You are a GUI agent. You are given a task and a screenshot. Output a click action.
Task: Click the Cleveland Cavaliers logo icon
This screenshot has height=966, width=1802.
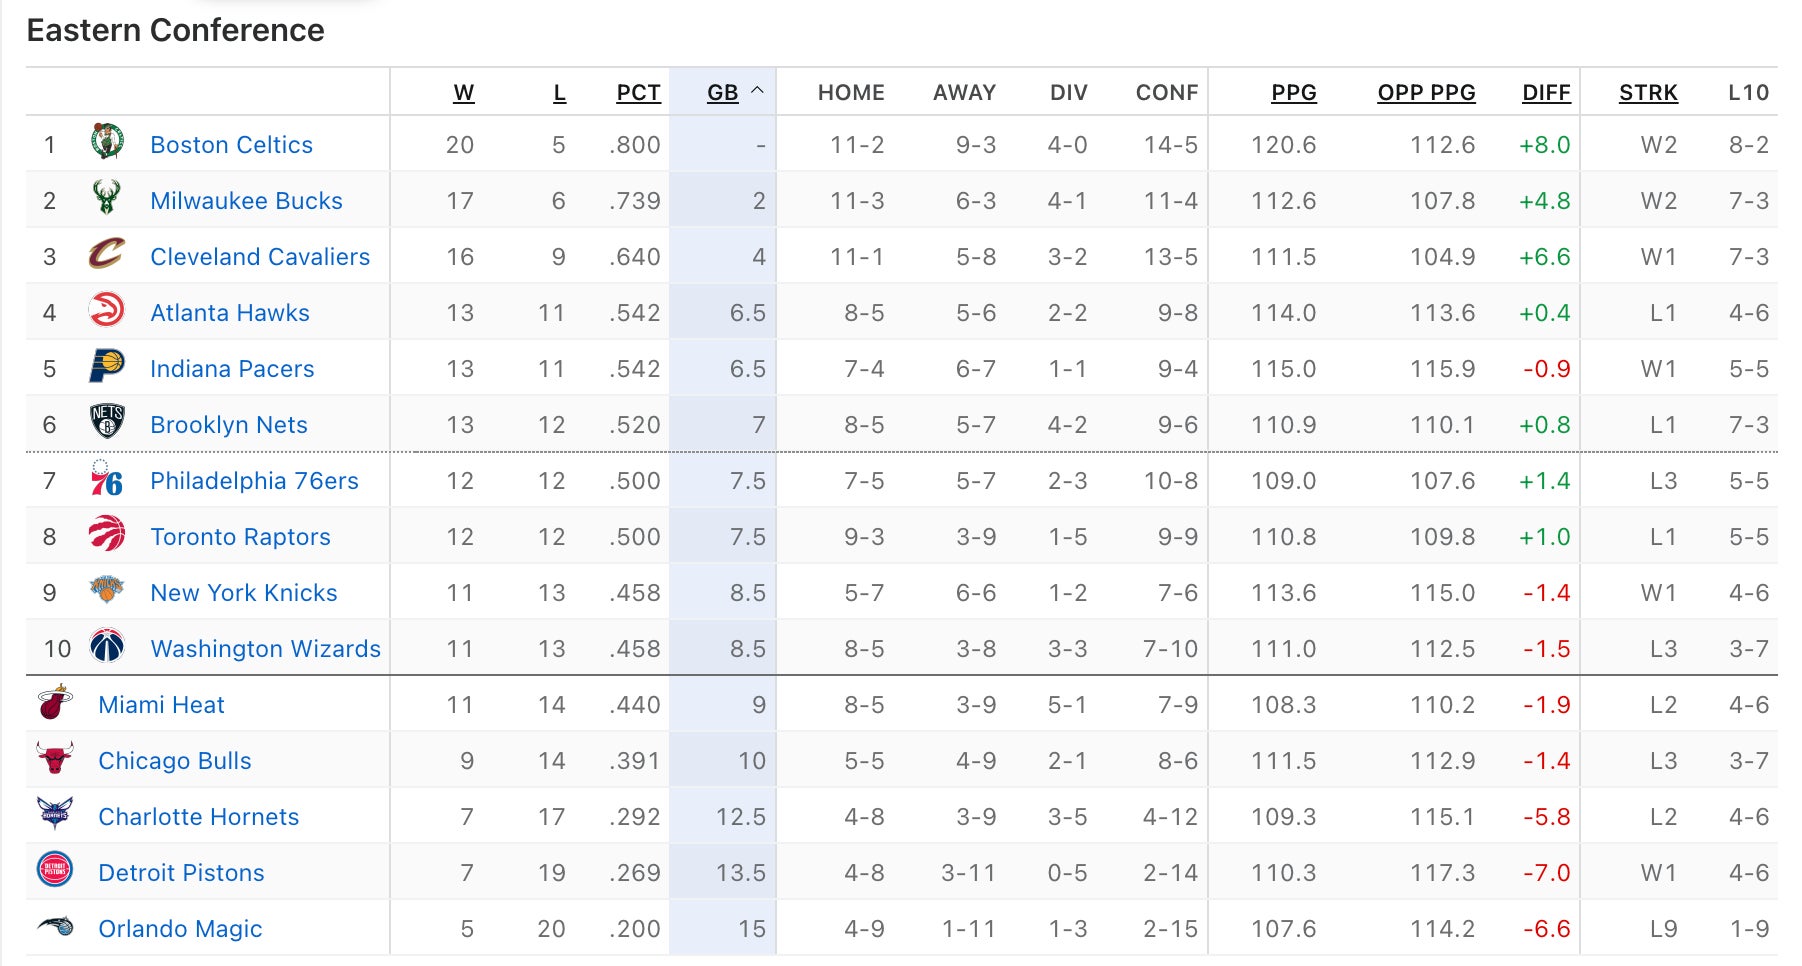click(107, 254)
